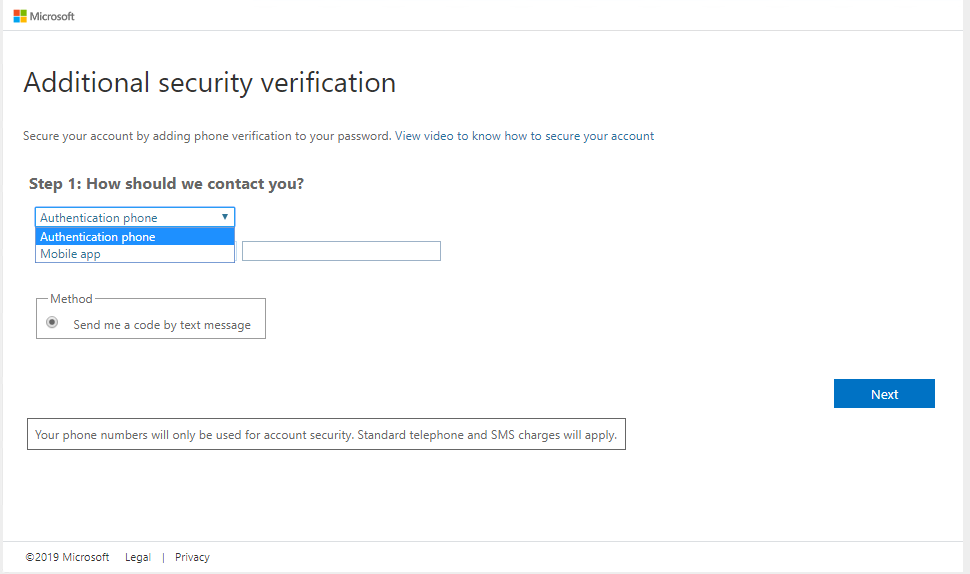Open View video to secure your account link
This screenshot has height=574, width=970.
[x=524, y=136]
